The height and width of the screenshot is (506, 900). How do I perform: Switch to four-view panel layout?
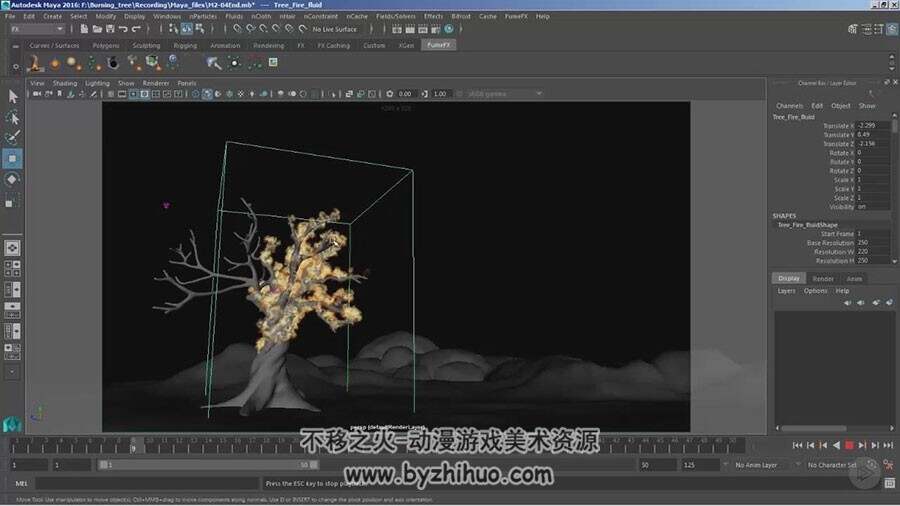pyautogui.click(x=12, y=268)
